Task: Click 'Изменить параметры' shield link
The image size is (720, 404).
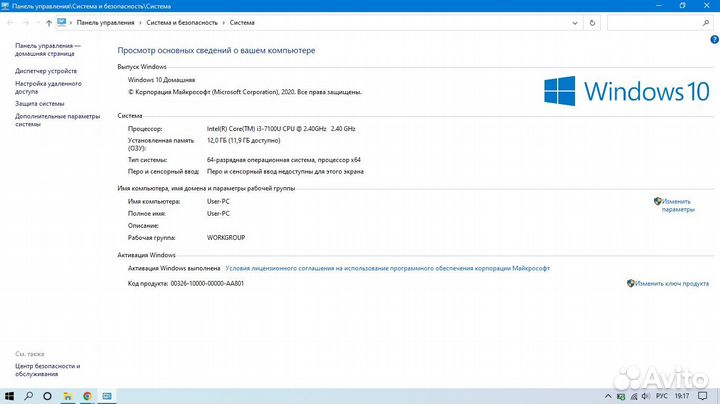Action: pos(674,205)
